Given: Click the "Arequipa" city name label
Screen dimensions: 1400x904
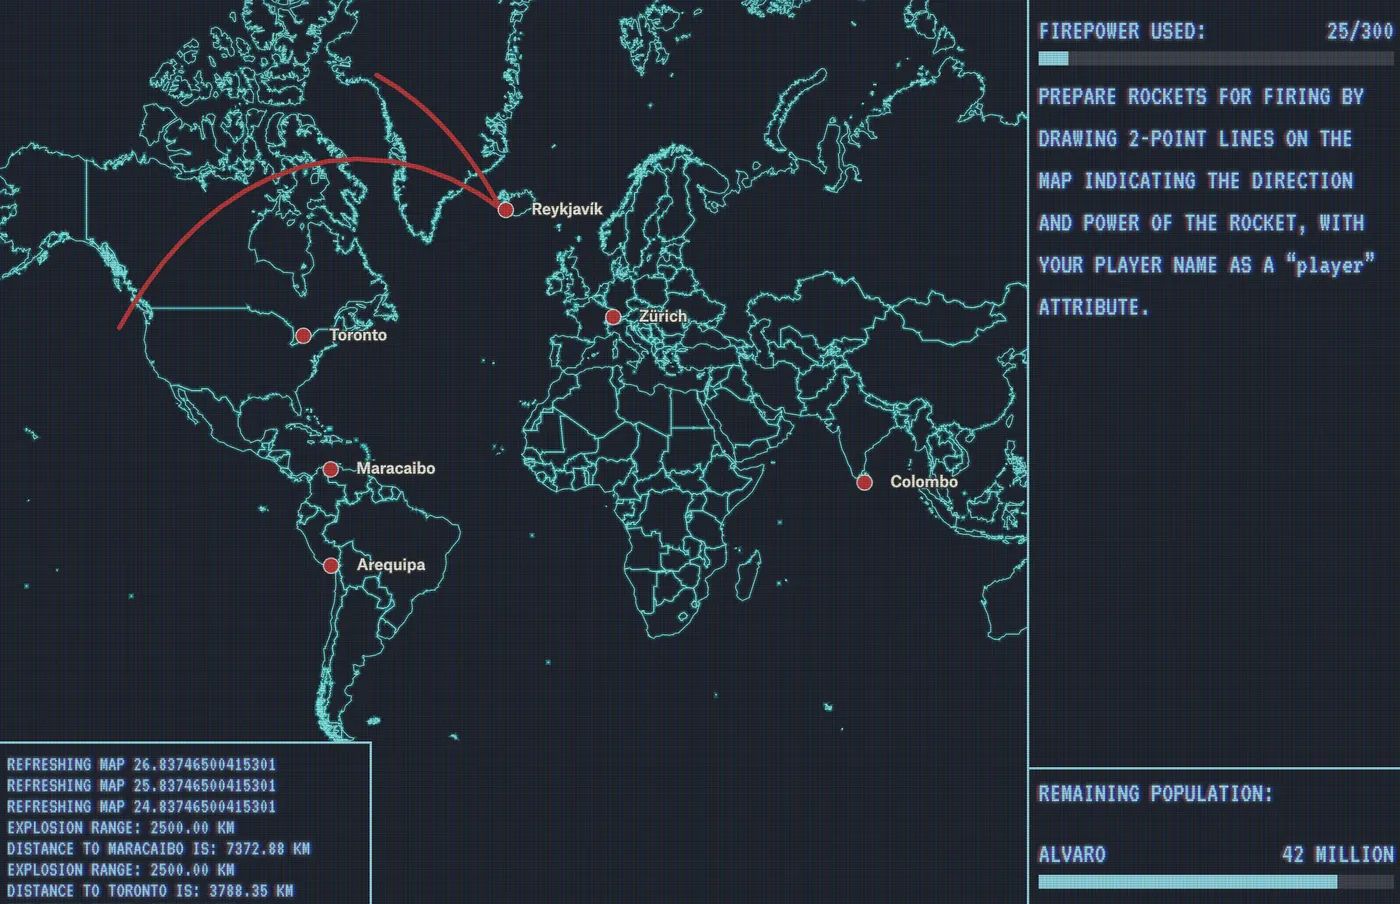Looking at the screenshot, I should point(391,565).
